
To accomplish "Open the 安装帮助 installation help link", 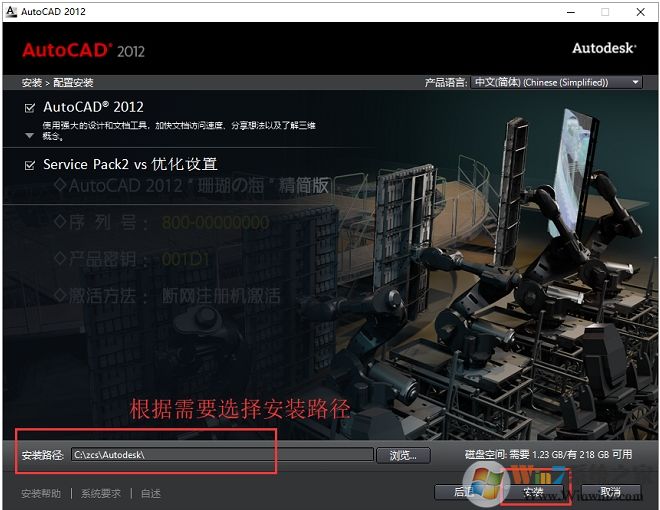I will pyautogui.click(x=41, y=493).
